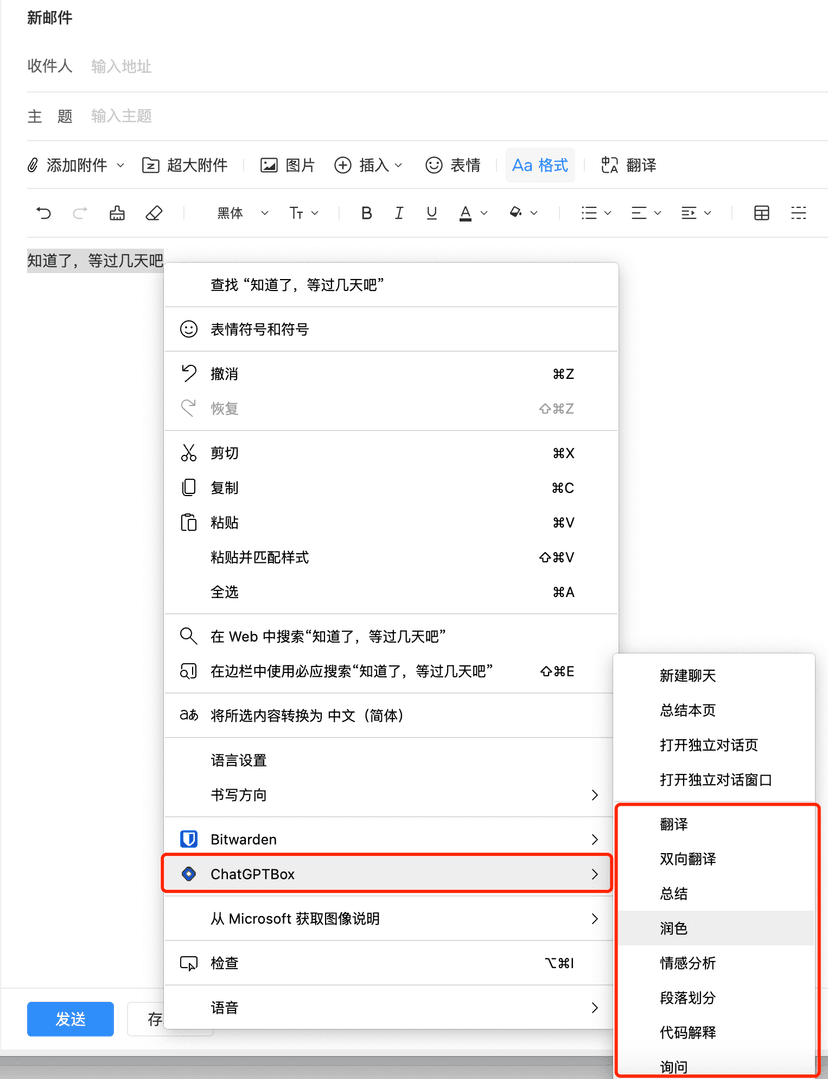
Task: Choose 复制 from the context menu
Action: [x=224, y=488]
